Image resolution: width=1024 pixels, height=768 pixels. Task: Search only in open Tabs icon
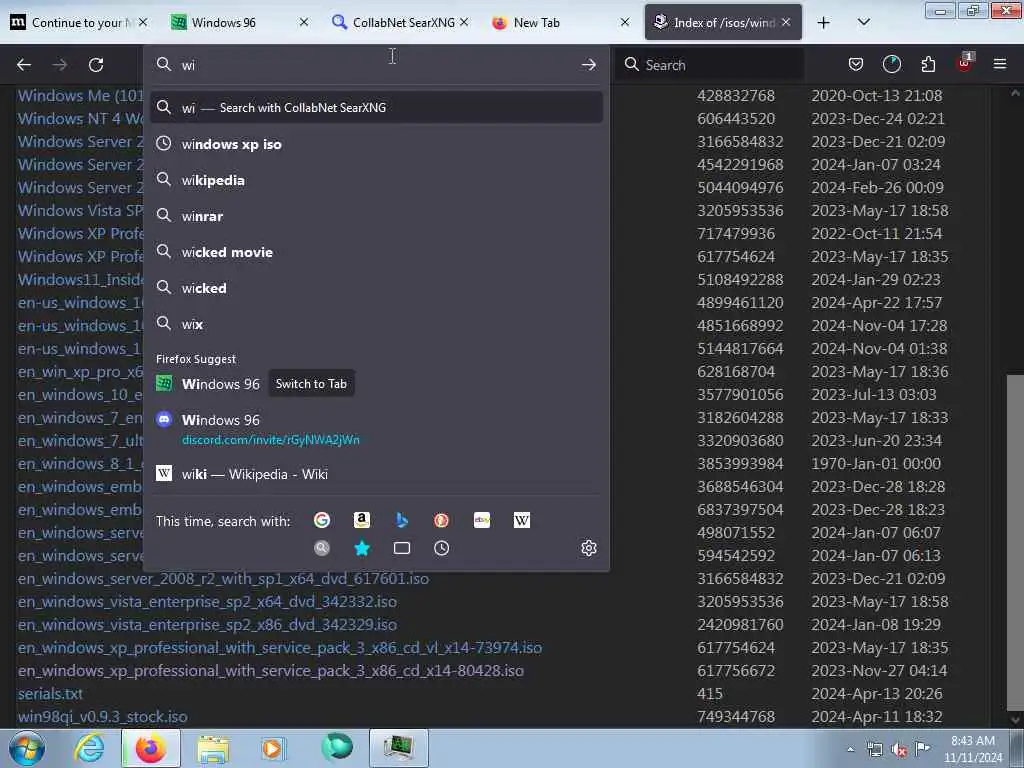(402, 548)
